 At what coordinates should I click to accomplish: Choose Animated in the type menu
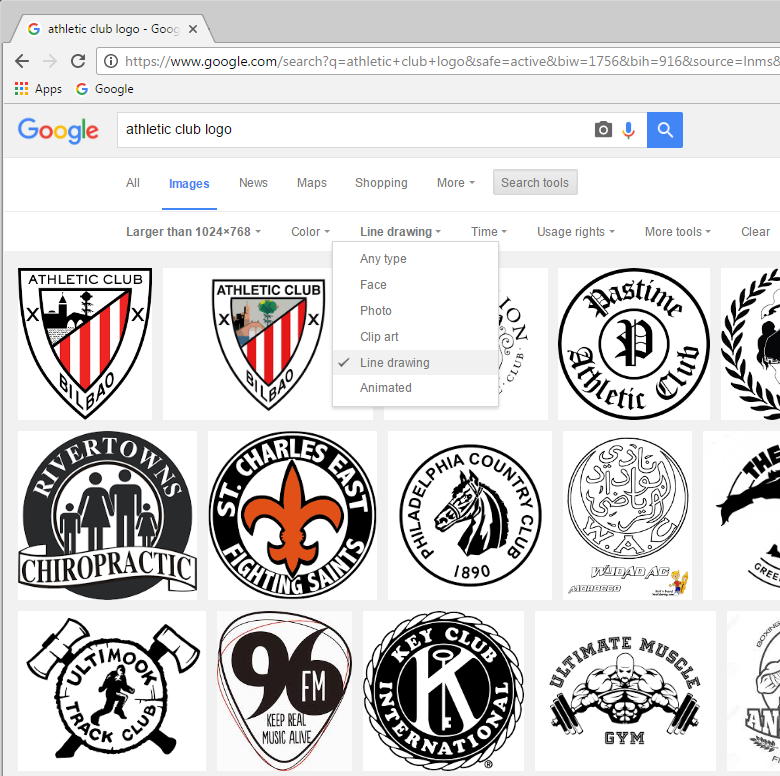tap(415, 388)
